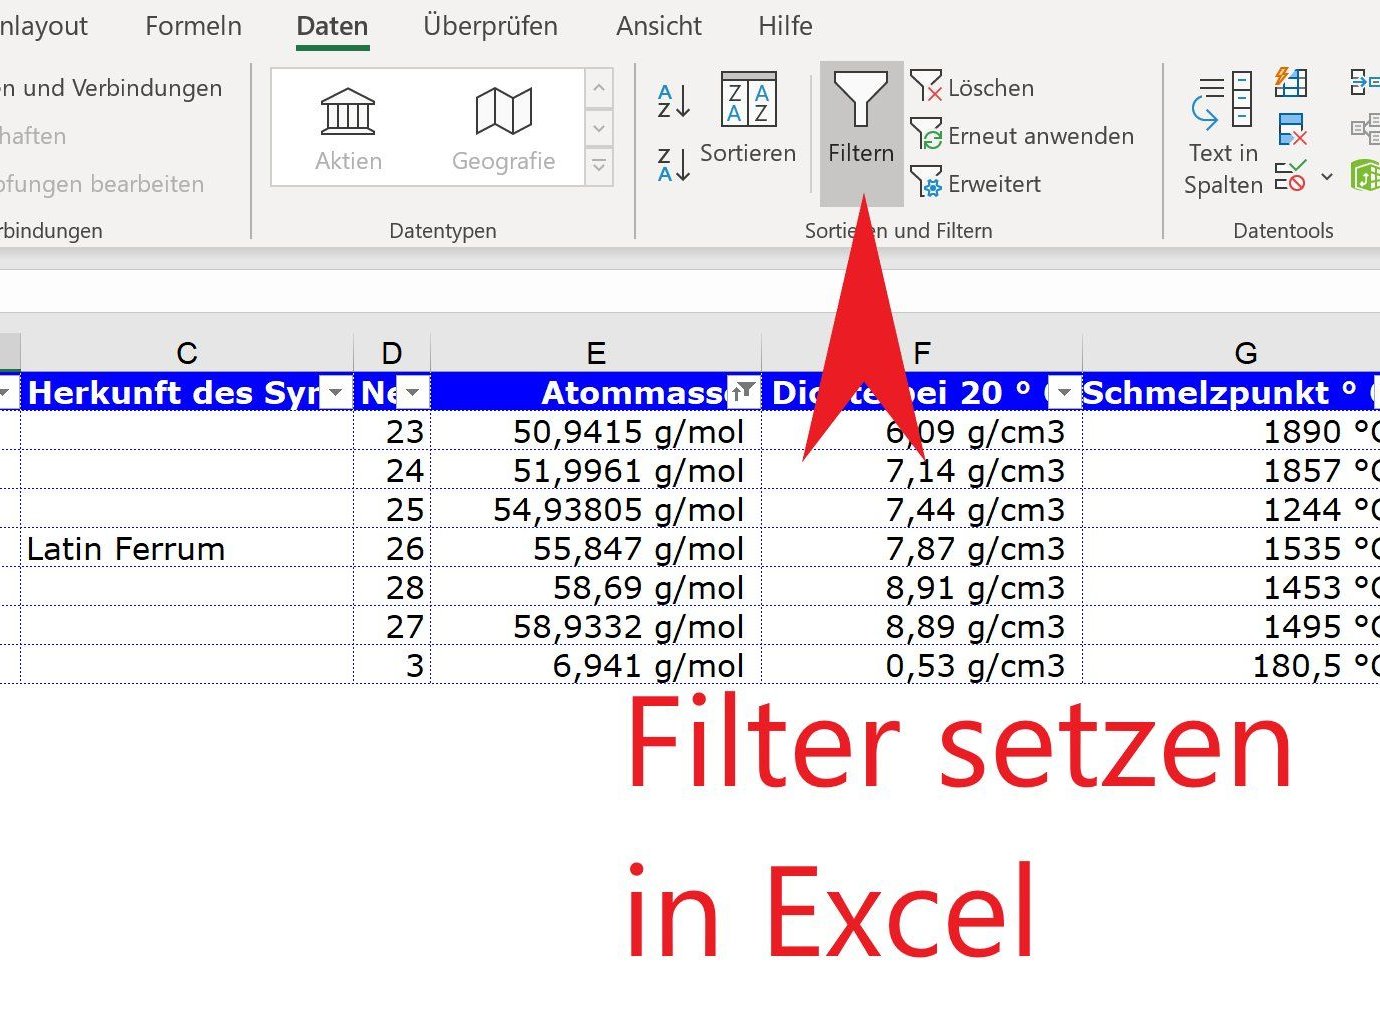1380x1035 pixels.
Task: Click the Erweitert filter button
Action: pos(976,184)
